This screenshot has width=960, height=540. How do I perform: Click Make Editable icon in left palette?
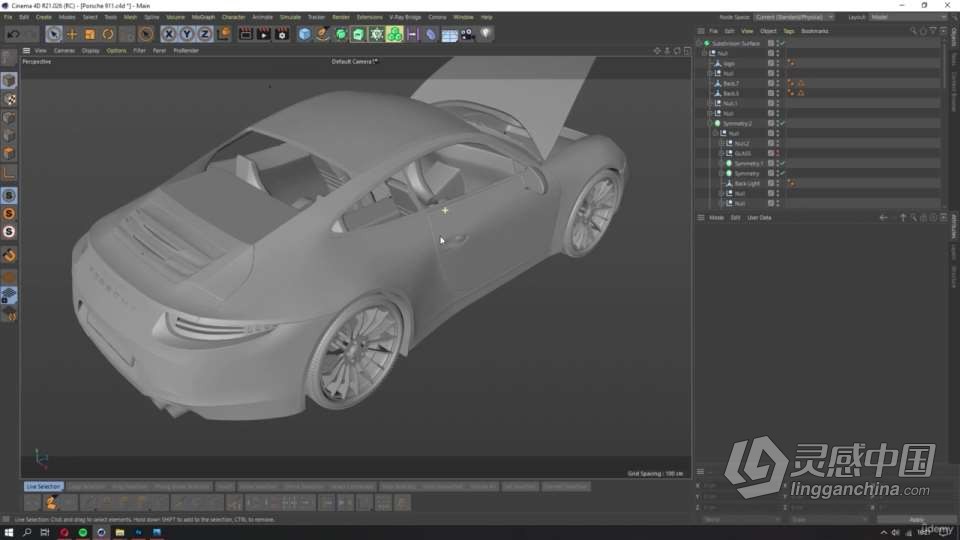(x=9, y=58)
